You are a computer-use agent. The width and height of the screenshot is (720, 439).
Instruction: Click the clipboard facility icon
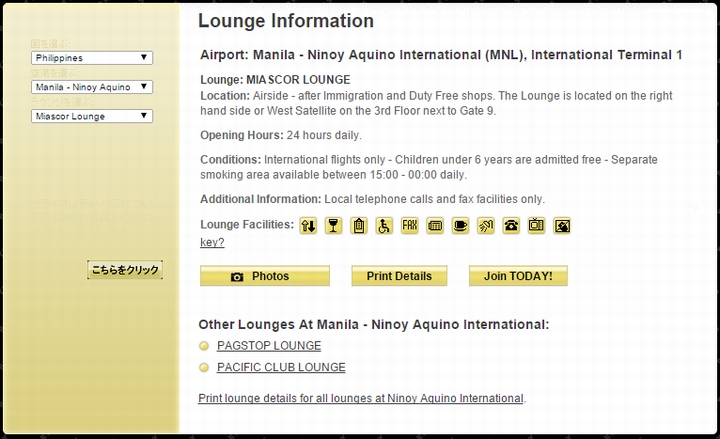tap(359, 226)
